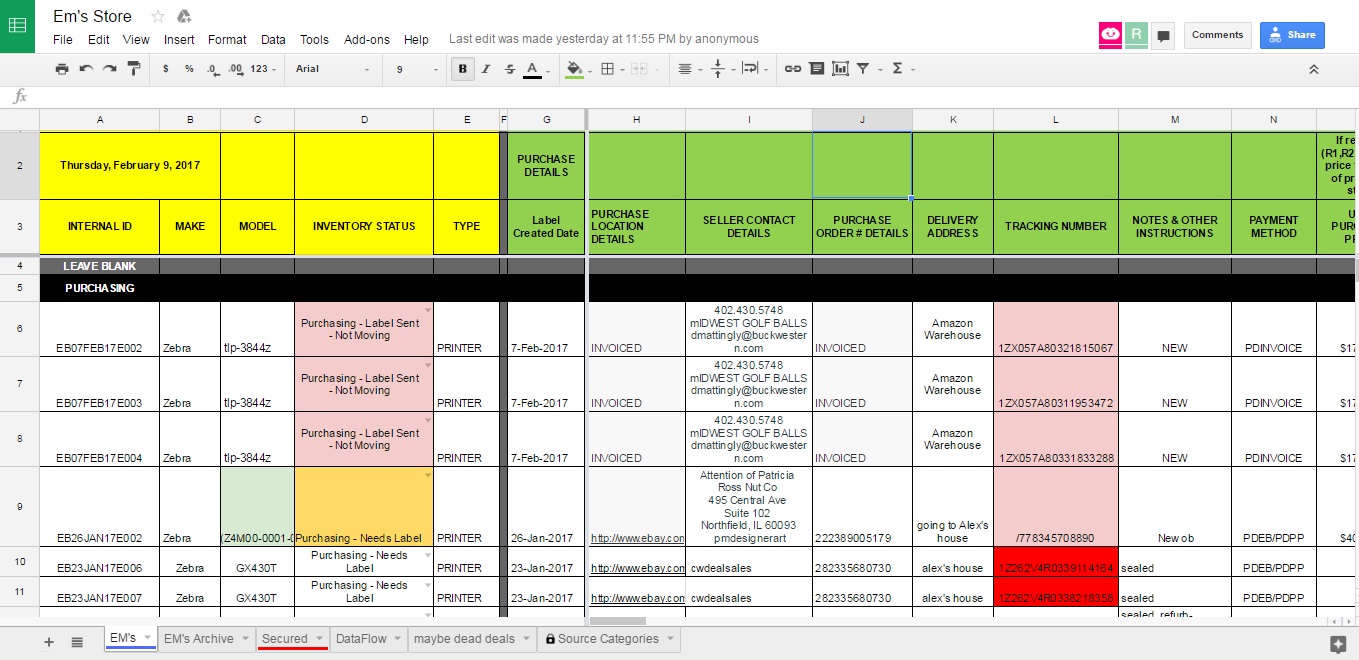This screenshot has width=1359, height=660.
Task: Click the insert link icon
Action: point(792,69)
